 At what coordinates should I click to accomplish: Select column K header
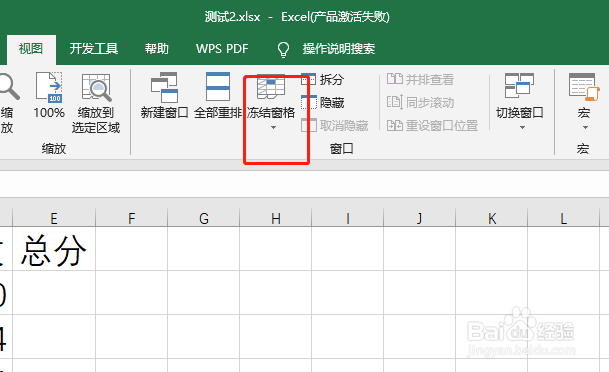click(492, 218)
